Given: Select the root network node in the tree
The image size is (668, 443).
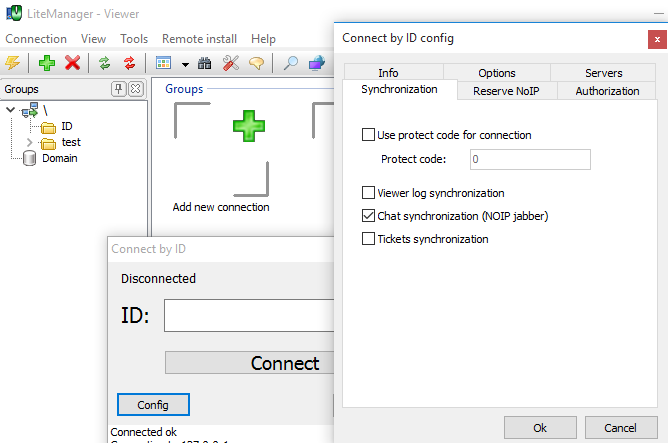Looking at the screenshot, I should [x=31, y=110].
